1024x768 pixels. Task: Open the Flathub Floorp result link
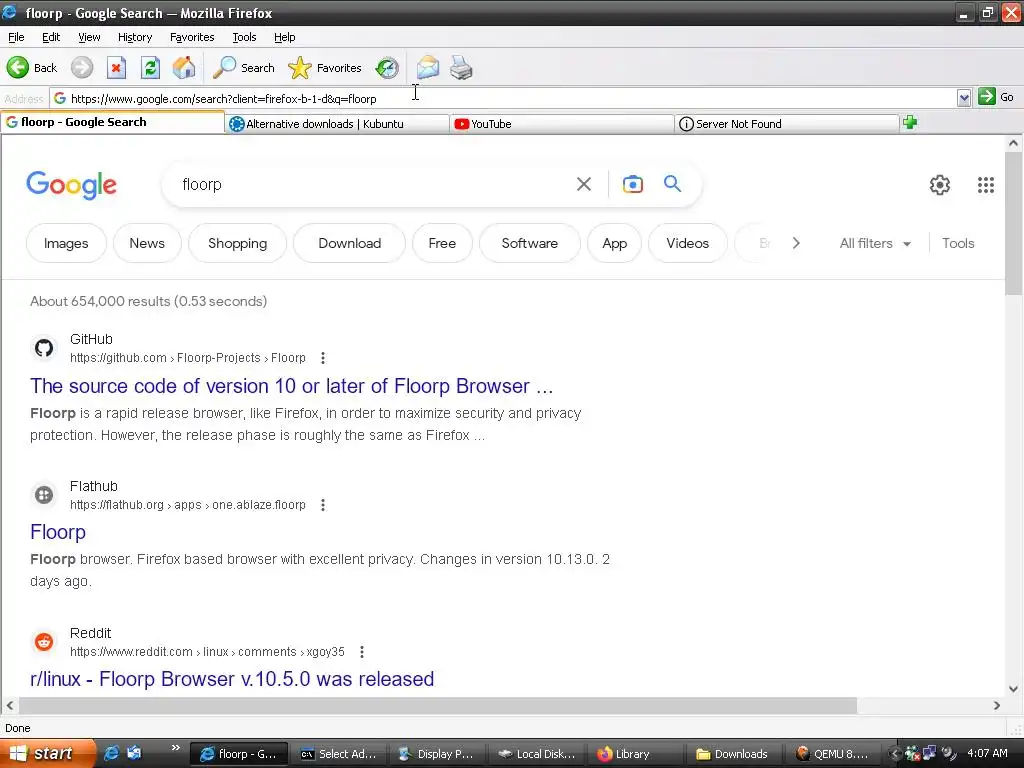tap(57, 532)
